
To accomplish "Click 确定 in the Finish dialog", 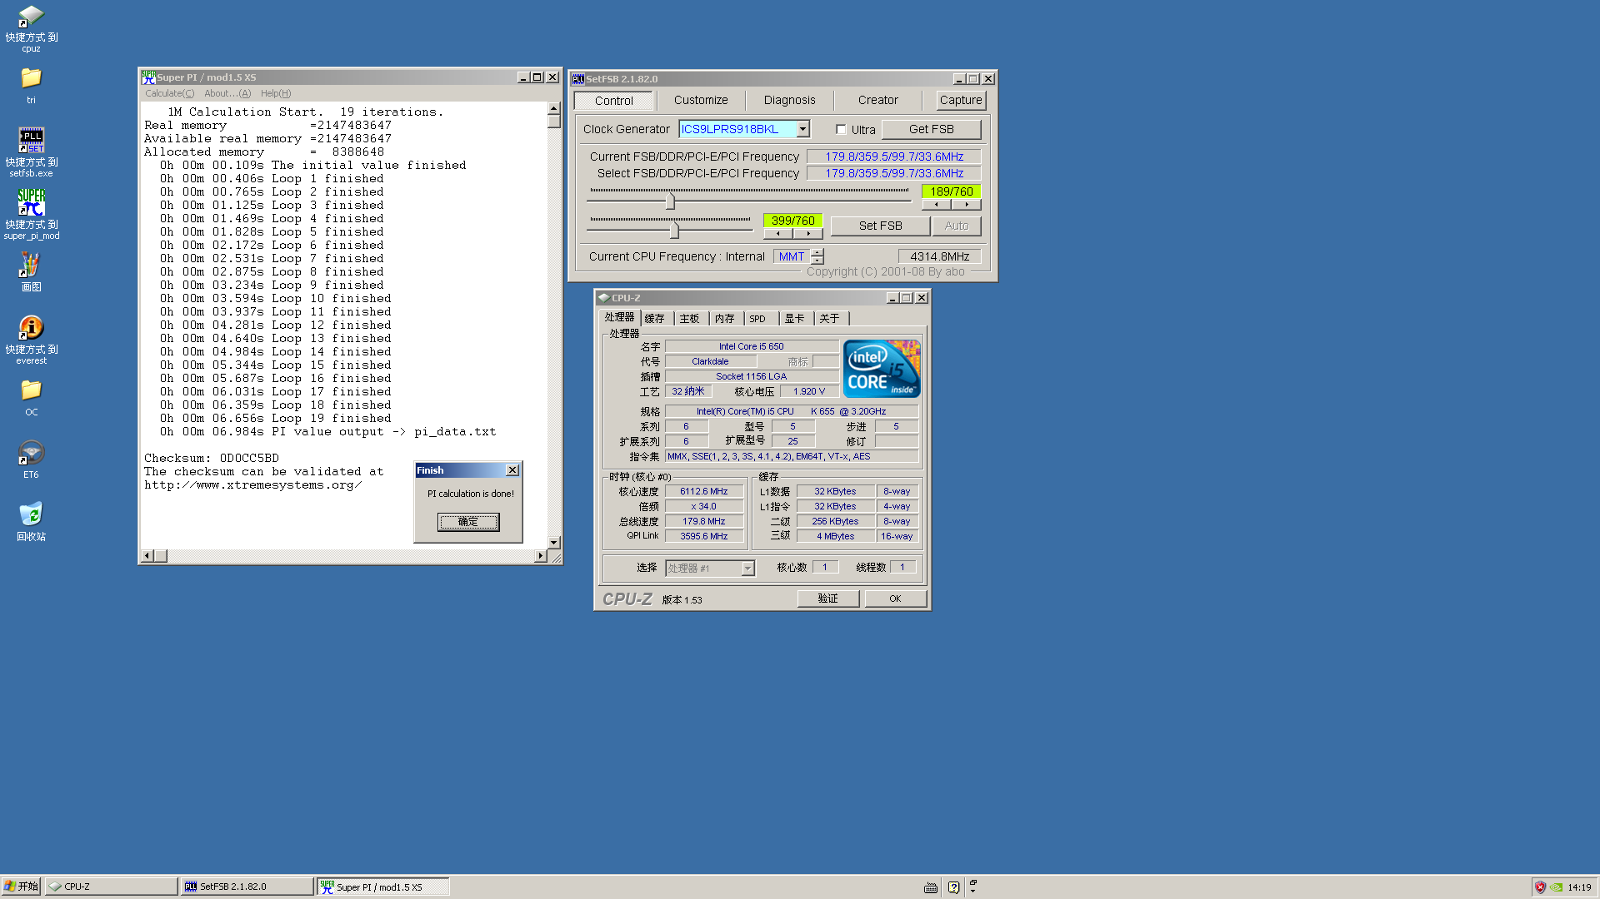I will click(468, 522).
